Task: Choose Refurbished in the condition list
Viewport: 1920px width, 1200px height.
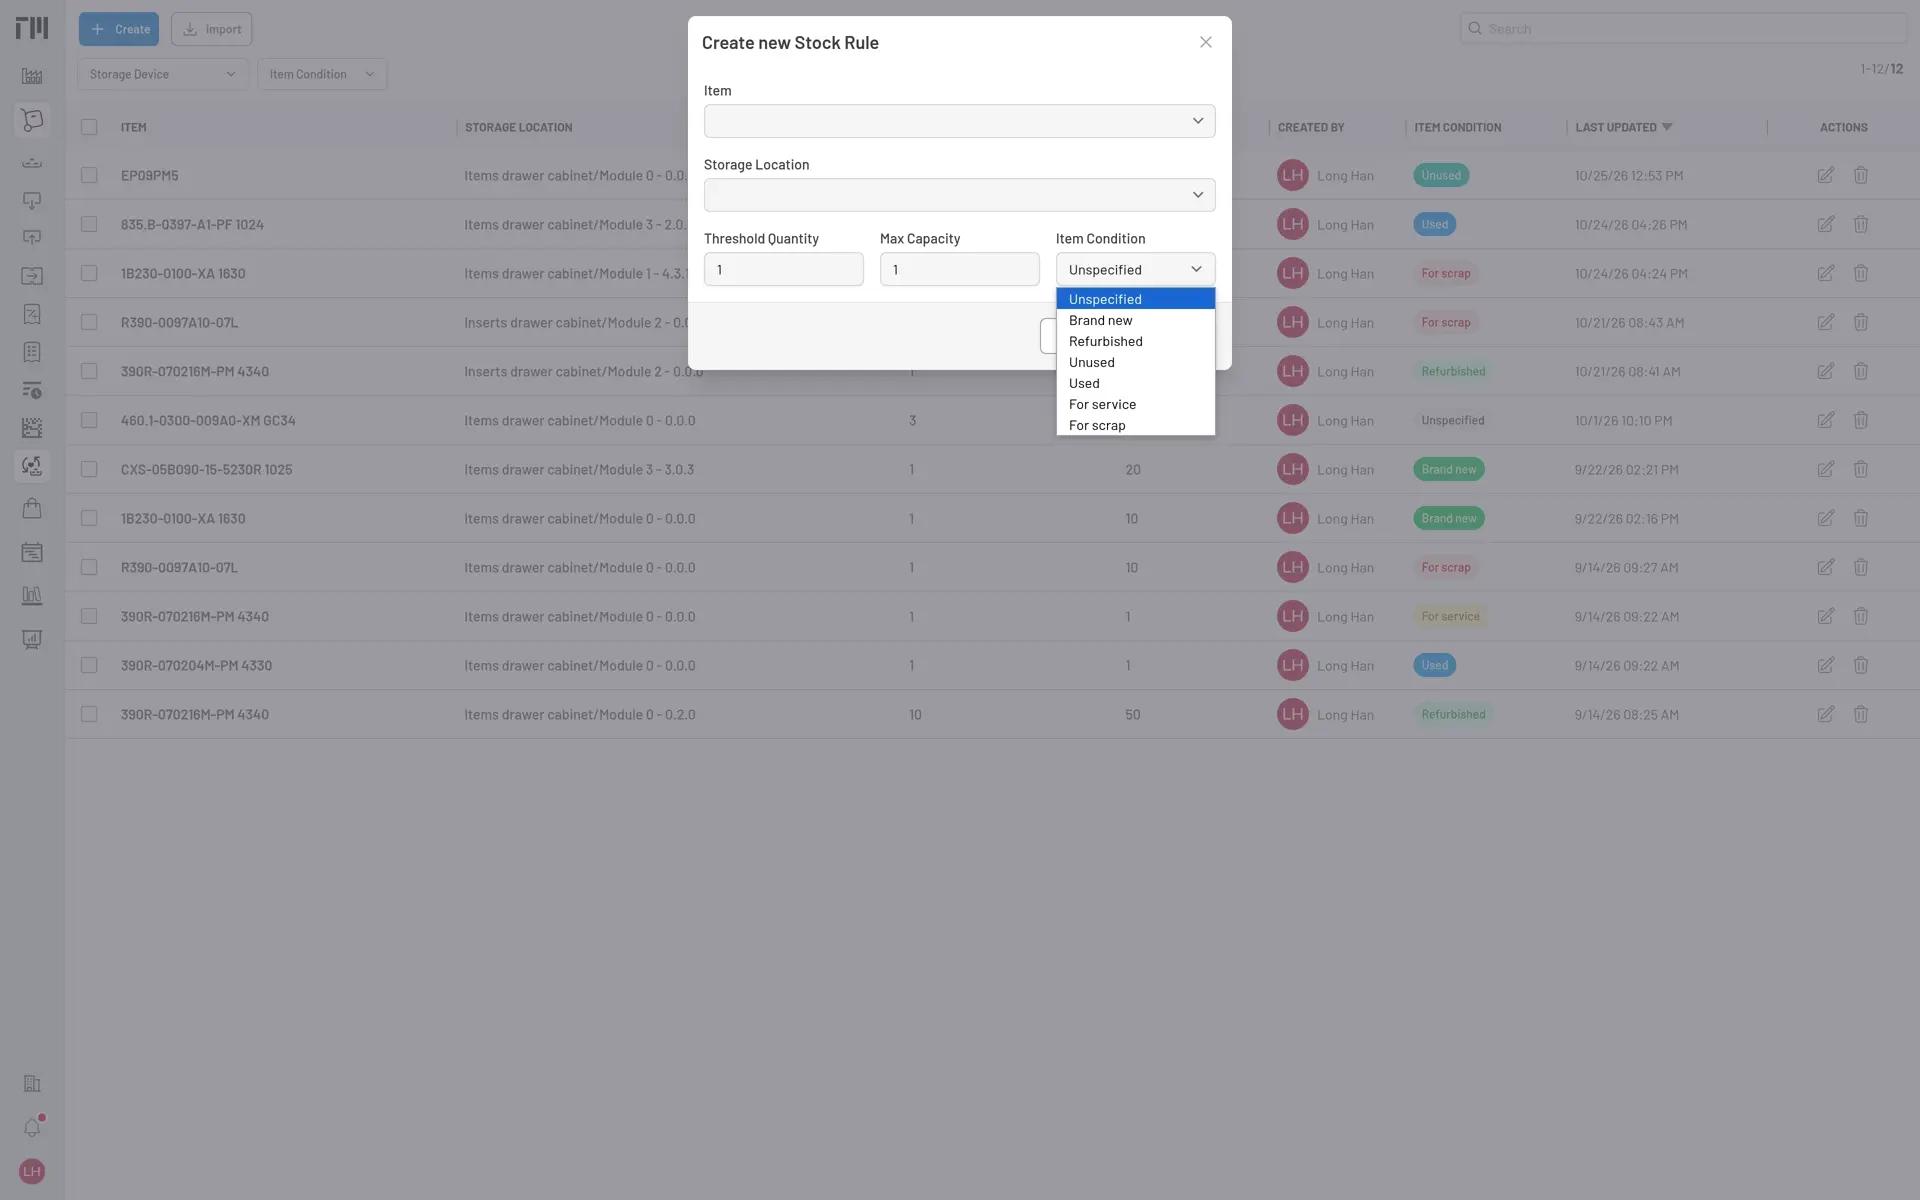Action: pos(1135,341)
